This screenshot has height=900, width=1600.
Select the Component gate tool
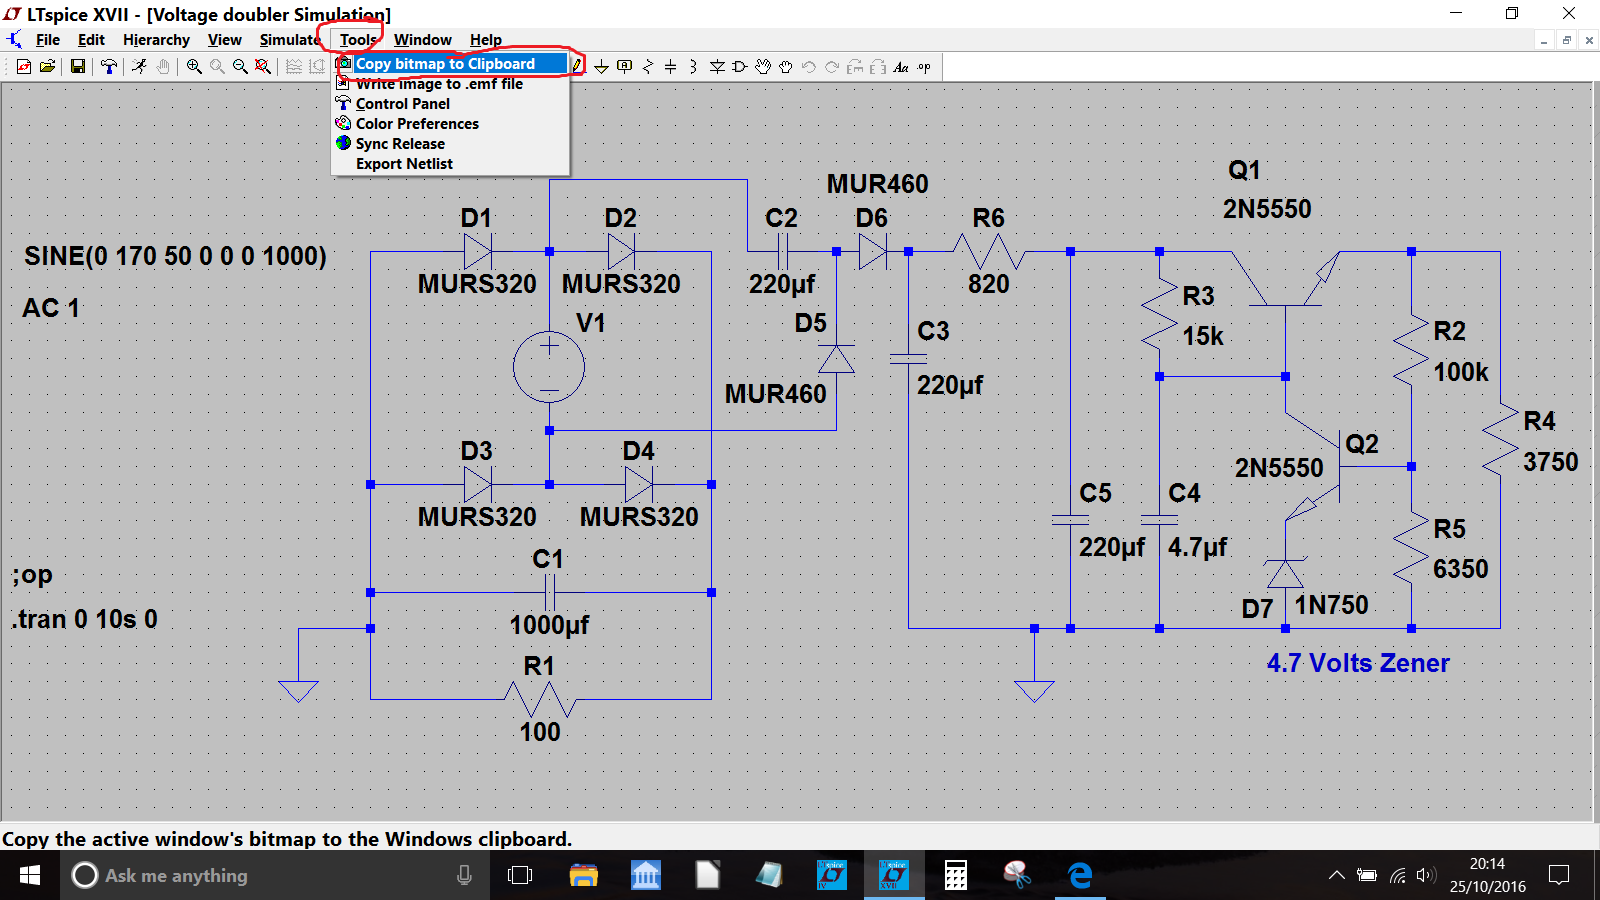[740, 67]
